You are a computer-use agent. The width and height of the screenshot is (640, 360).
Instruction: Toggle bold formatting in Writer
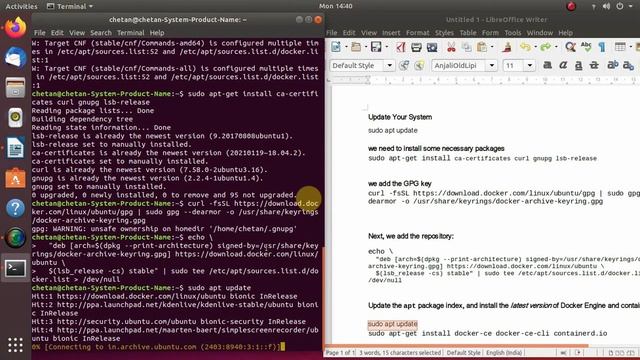tap(547, 65)
